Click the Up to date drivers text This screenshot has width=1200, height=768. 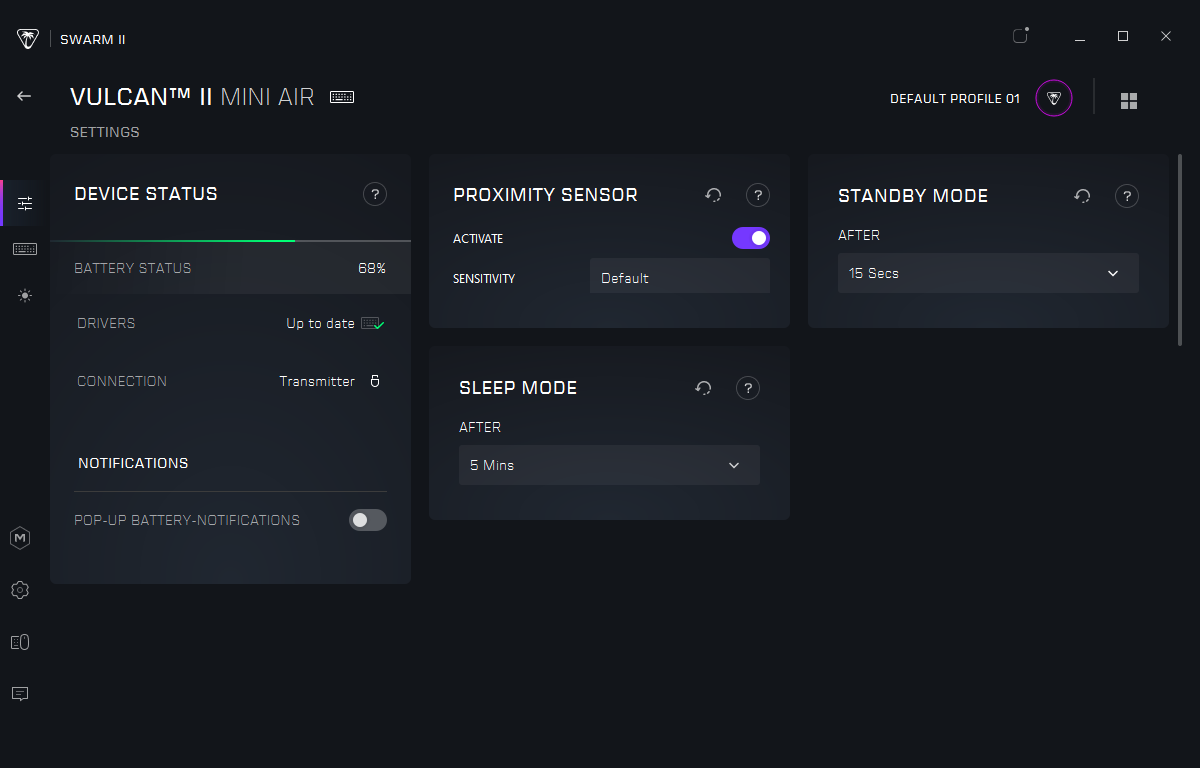[320, 323]
